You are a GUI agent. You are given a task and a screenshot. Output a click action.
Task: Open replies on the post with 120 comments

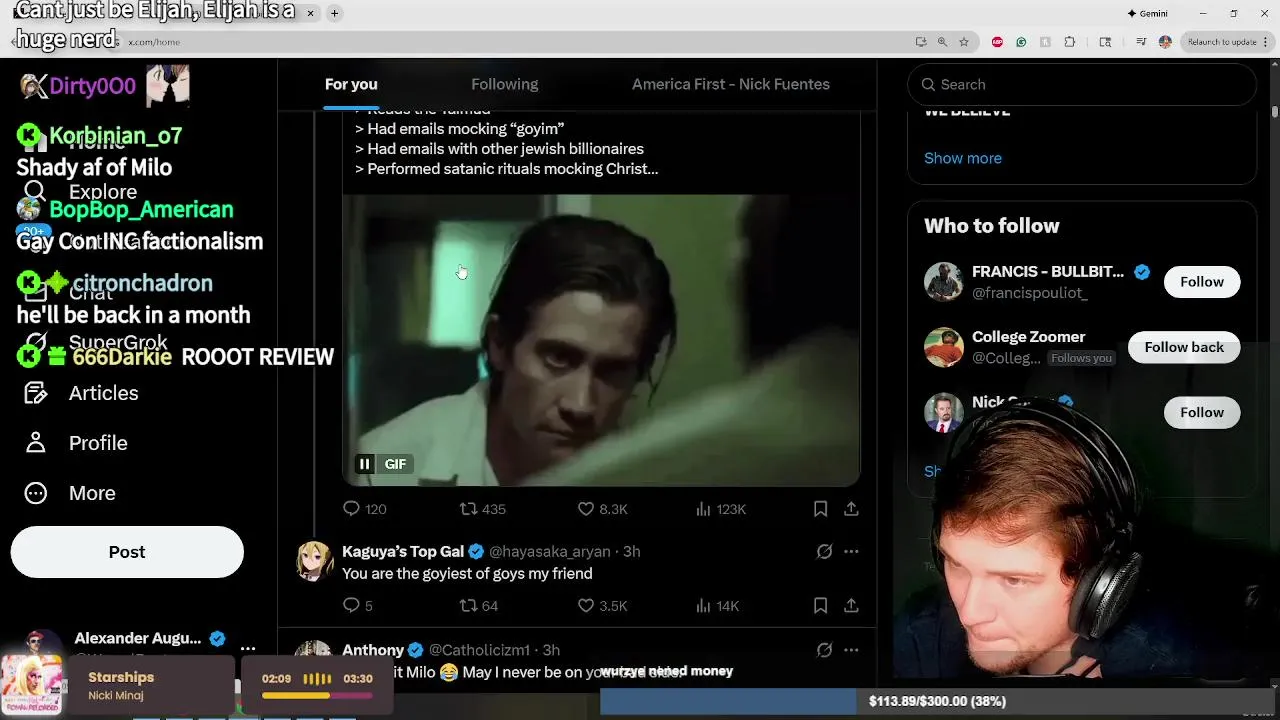pyautogui.click(x=364, y=509)
